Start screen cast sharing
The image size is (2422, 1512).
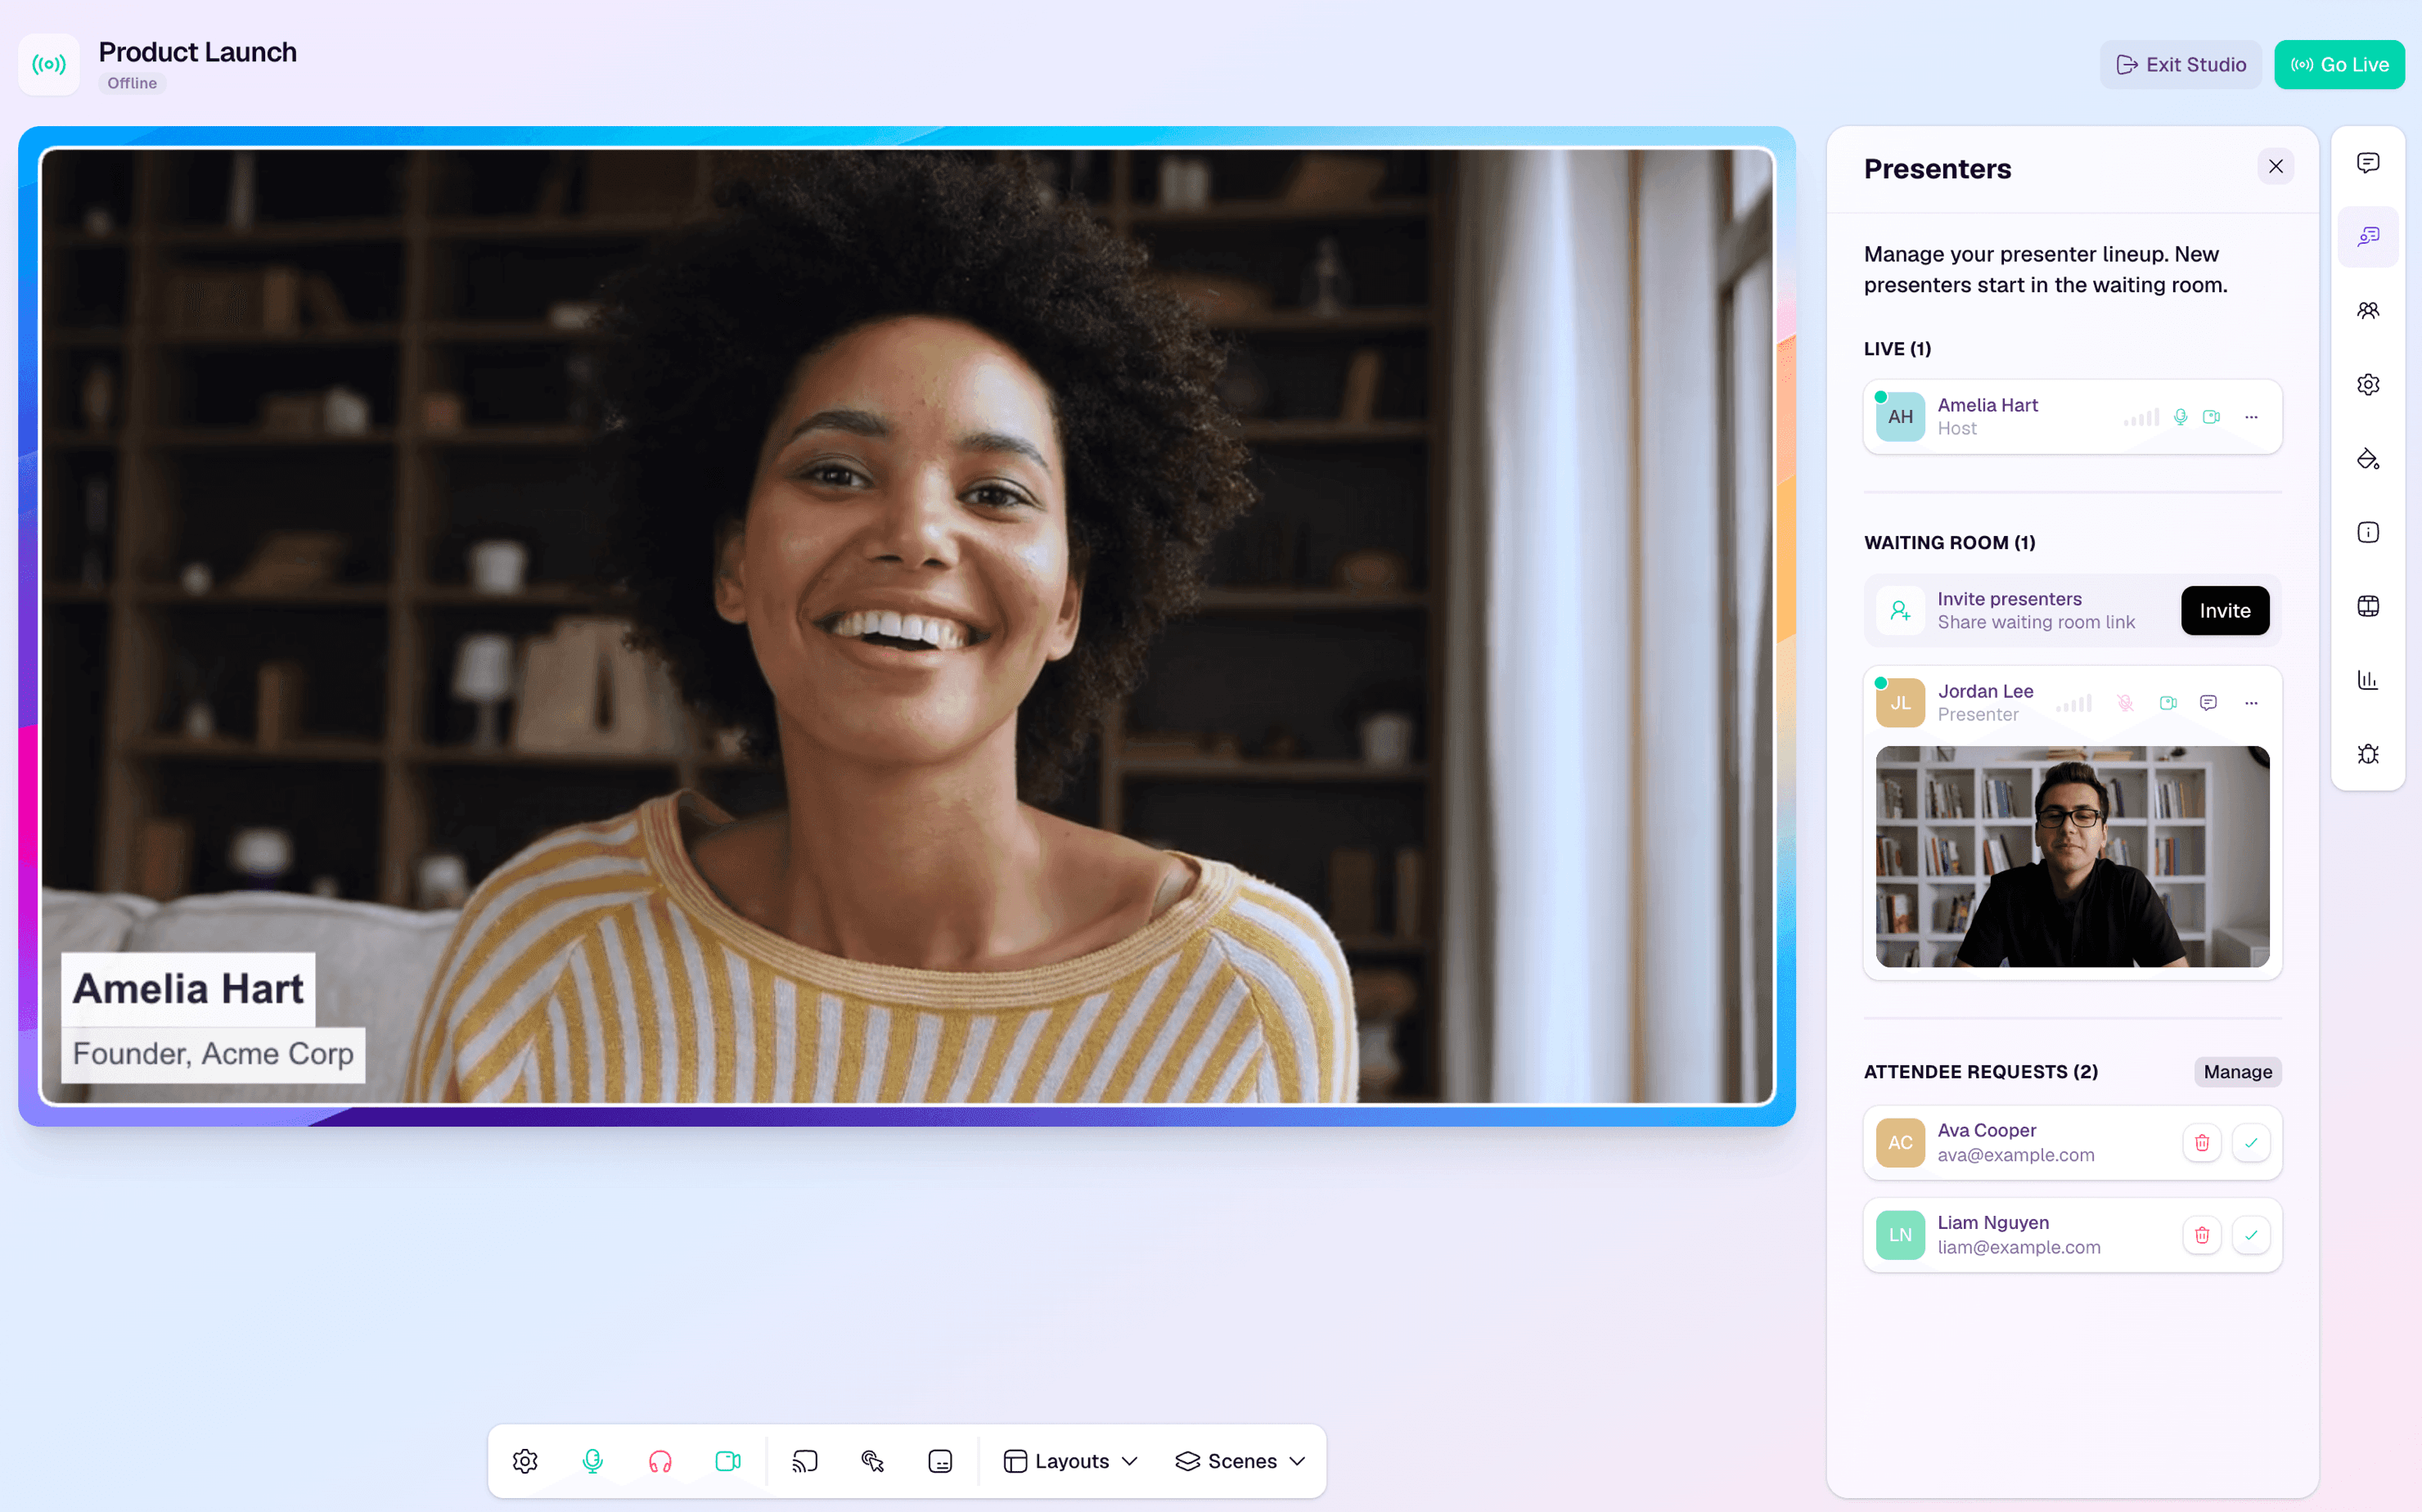tap(805, 1461)
